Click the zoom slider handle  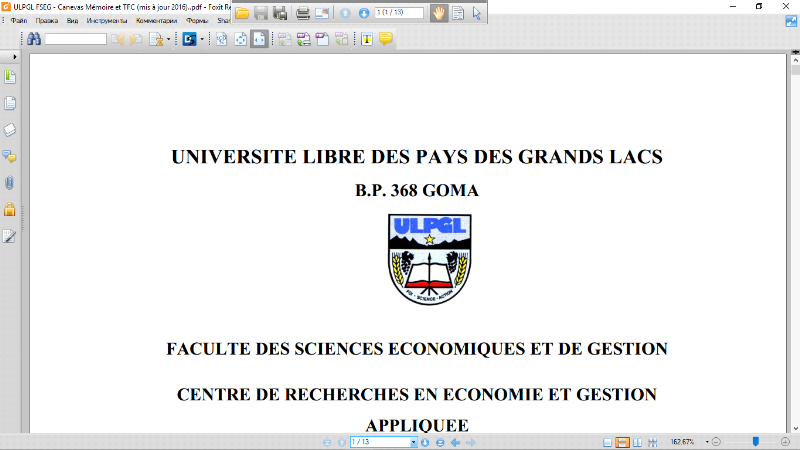coord(756,442)
